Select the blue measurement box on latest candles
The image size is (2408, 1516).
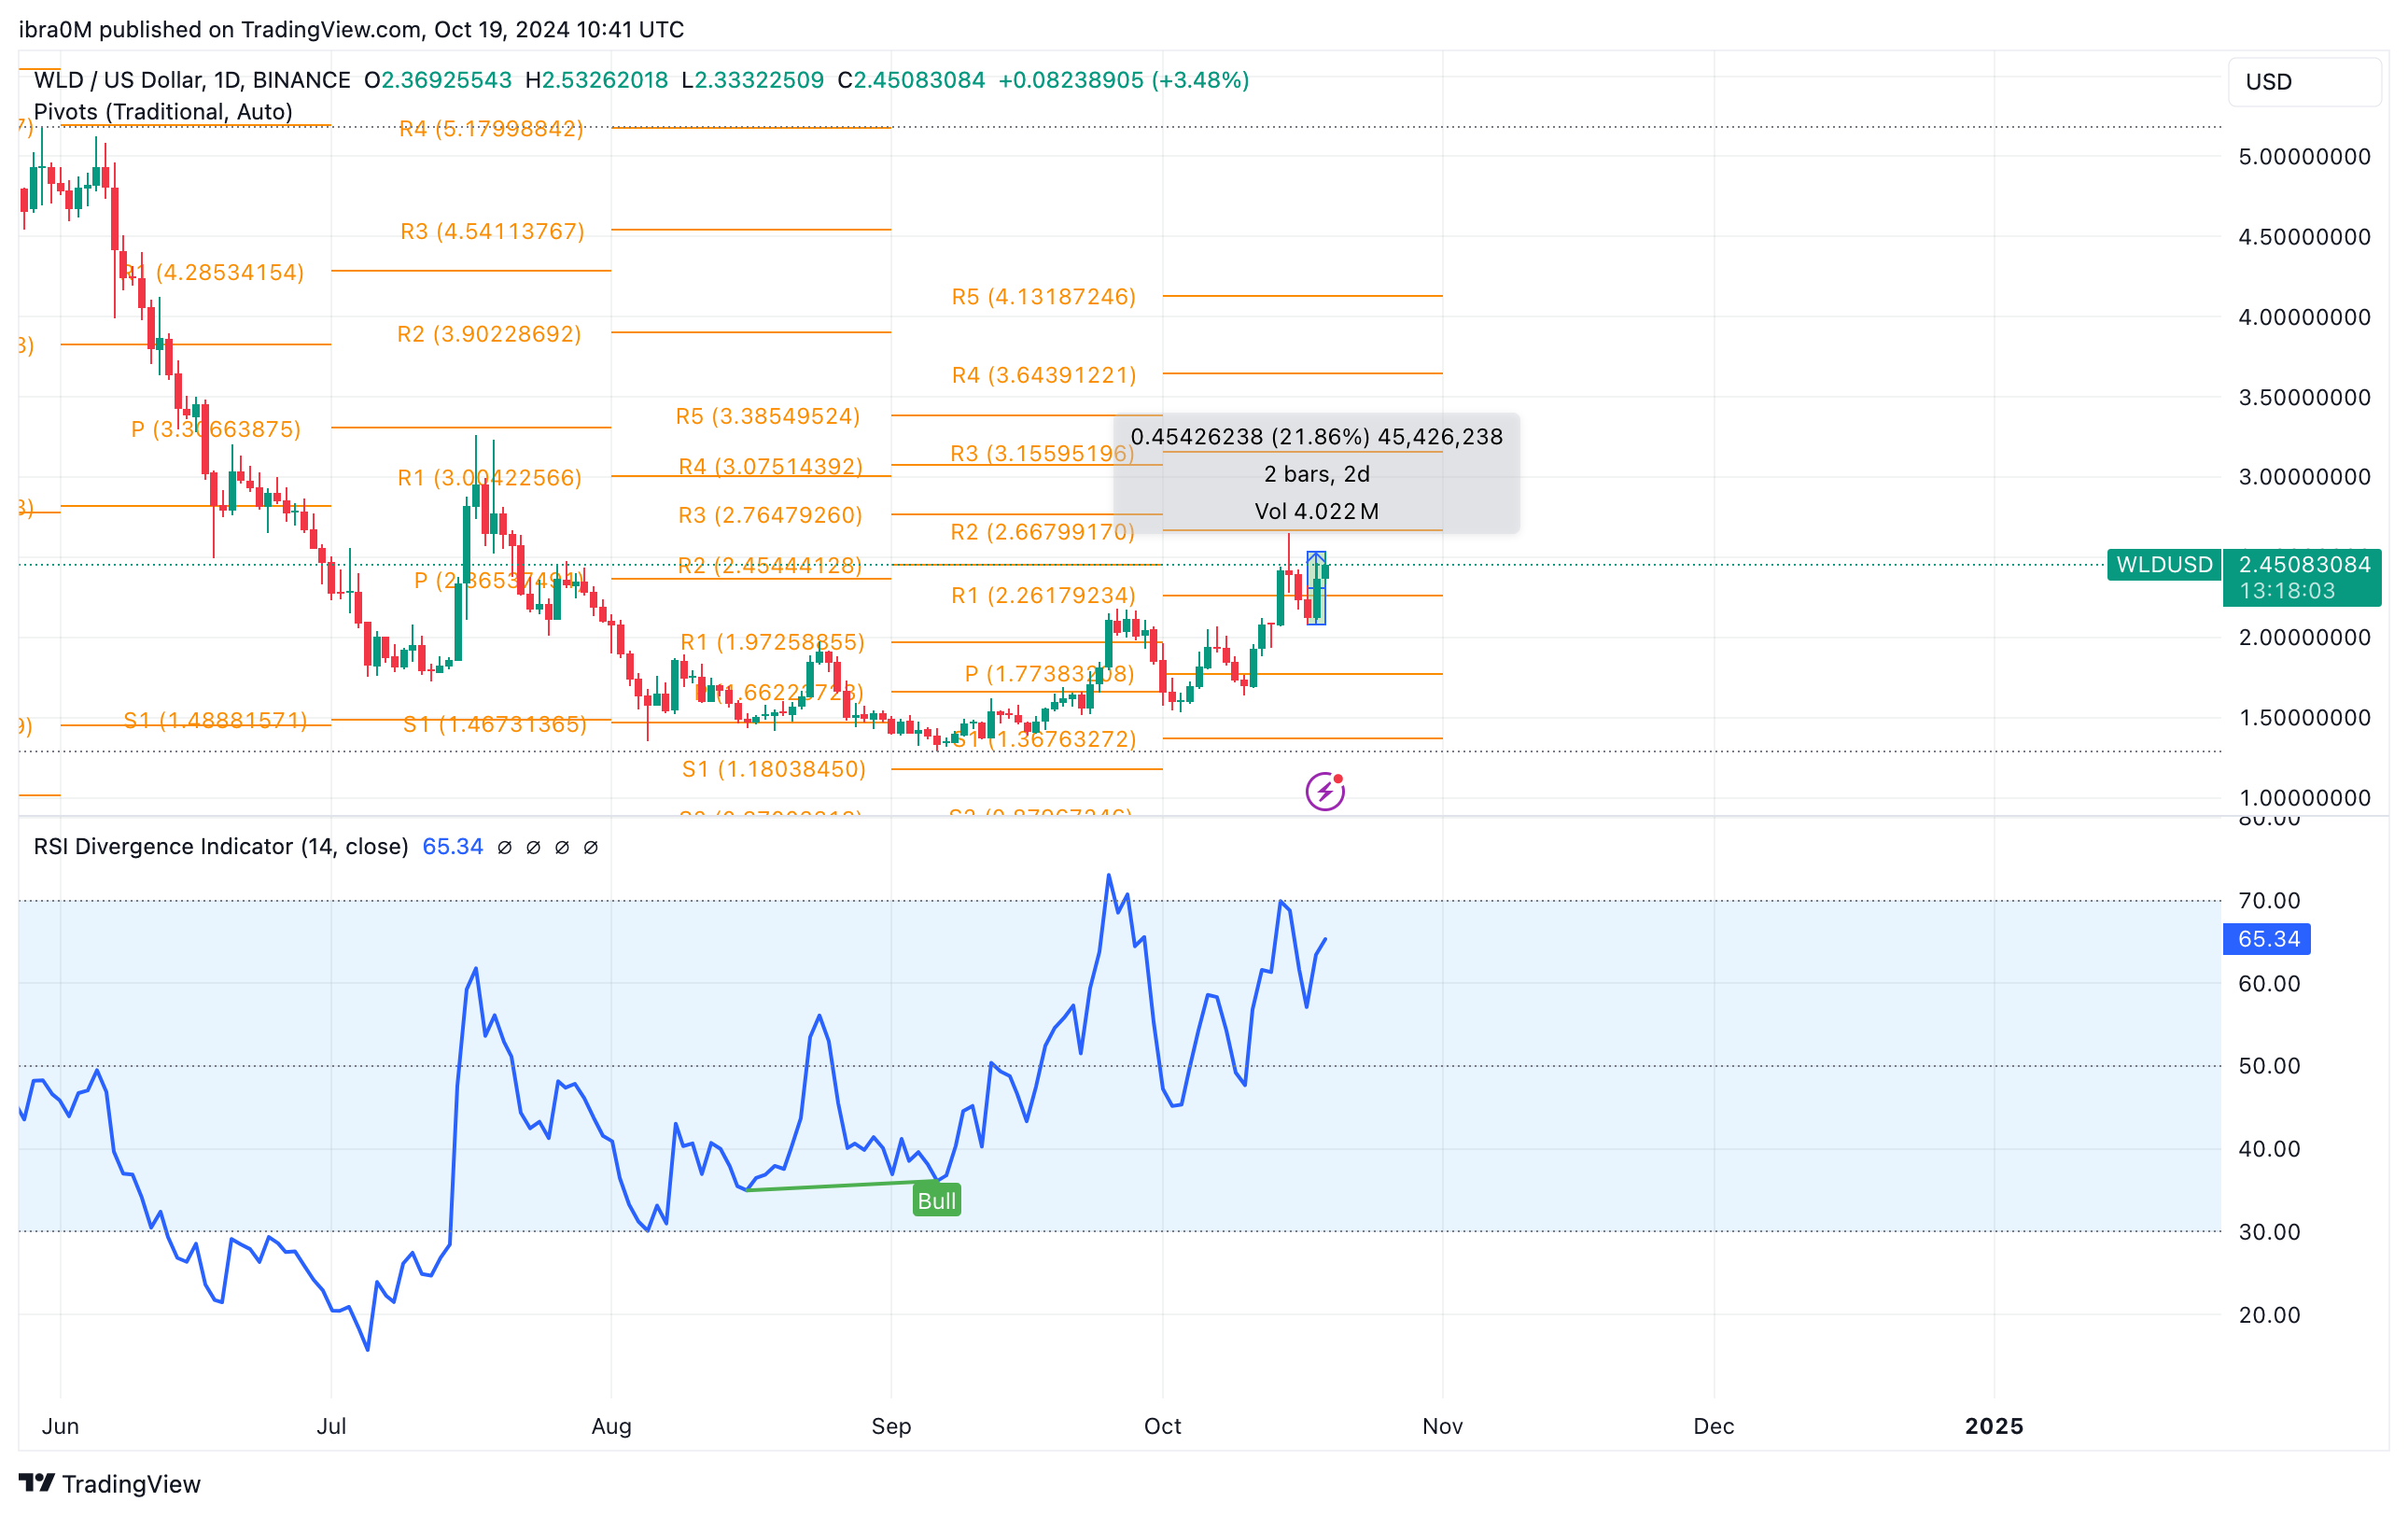(x=1316, y=588)
